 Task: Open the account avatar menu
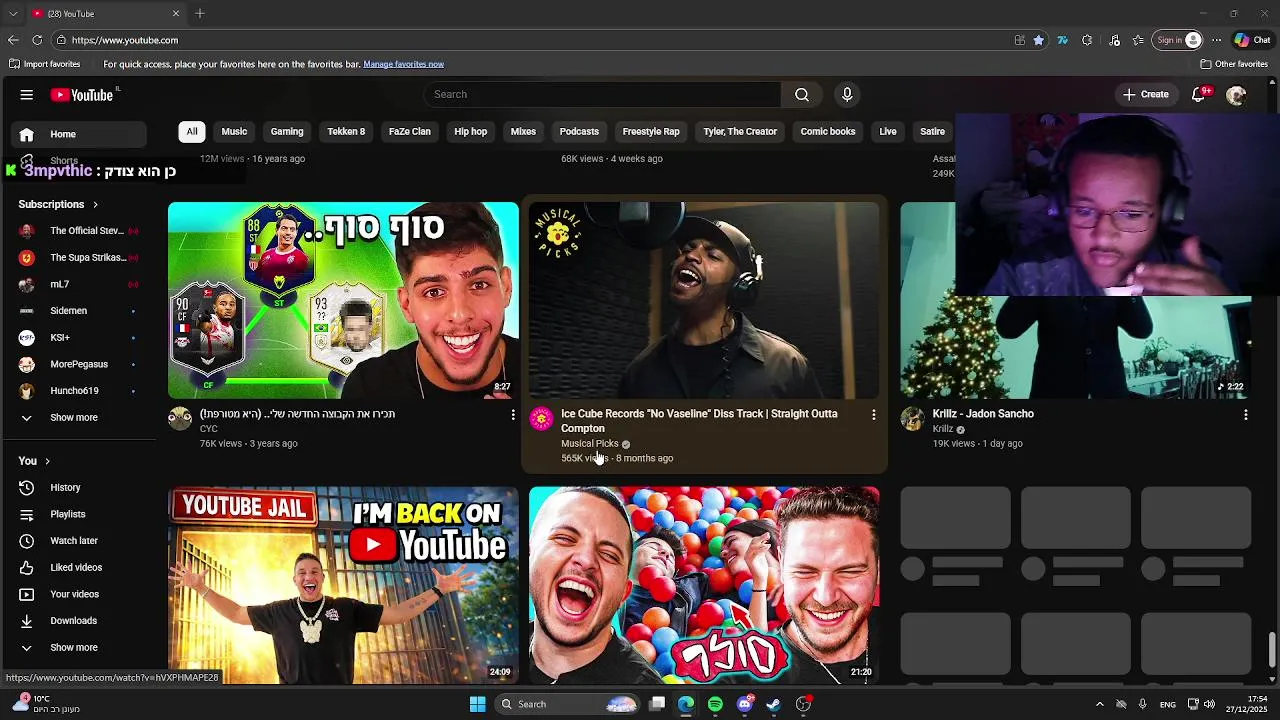(1236, 95)
